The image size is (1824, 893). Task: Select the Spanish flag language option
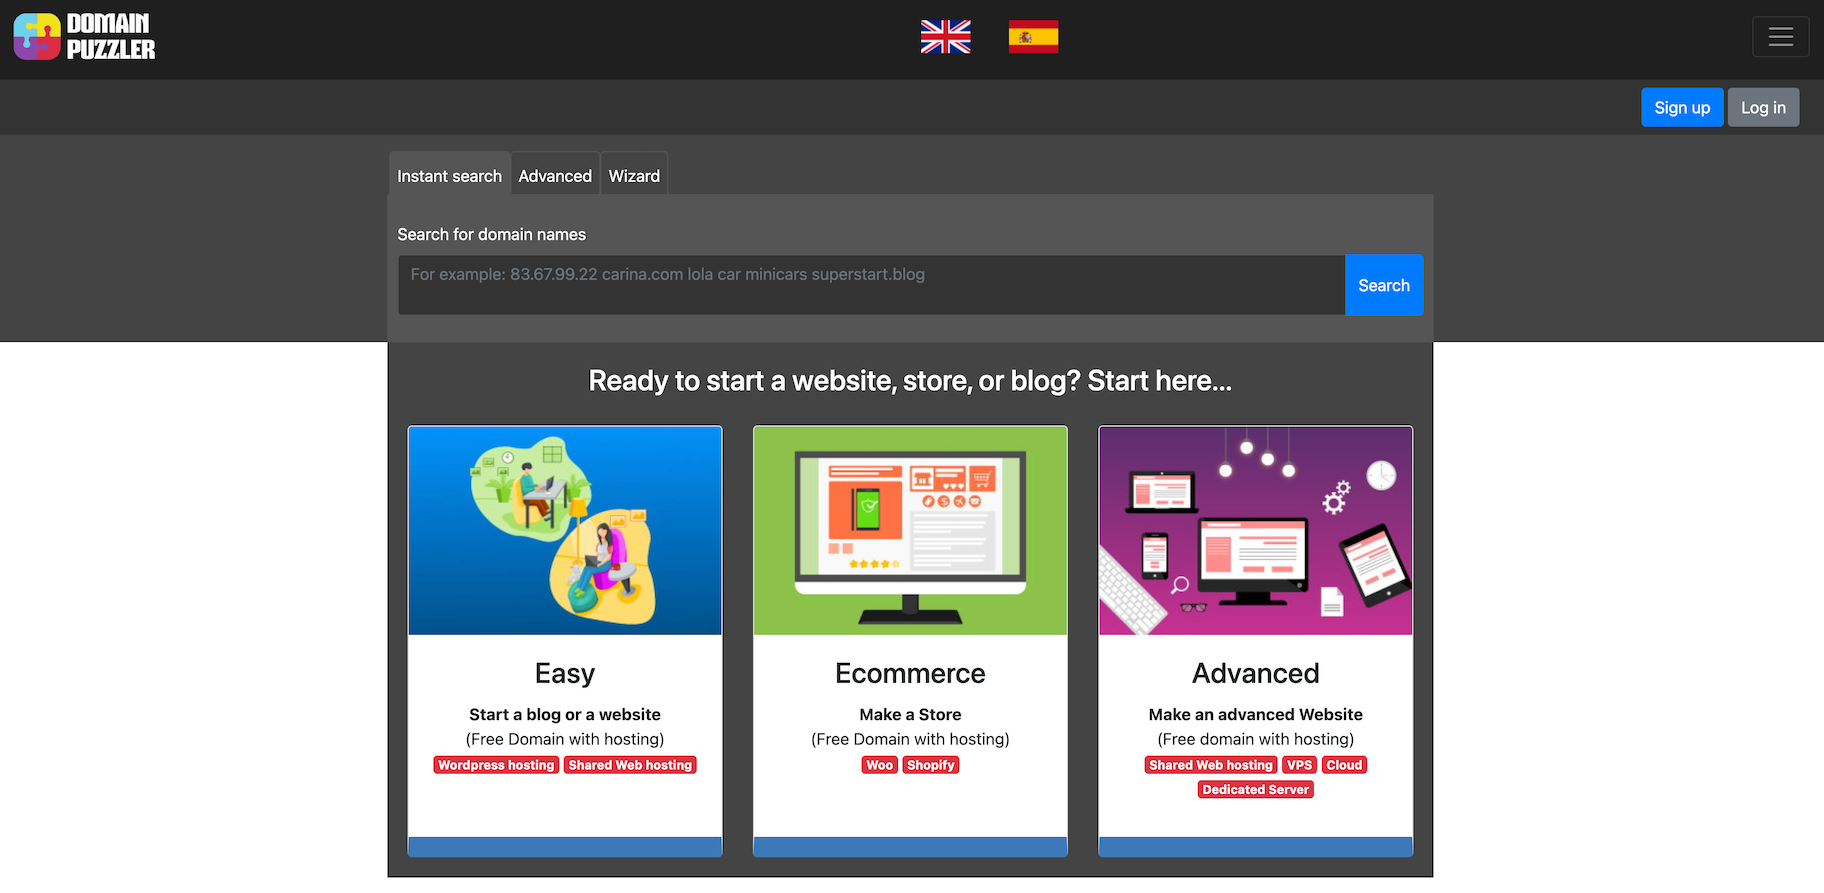point(1033,37)
